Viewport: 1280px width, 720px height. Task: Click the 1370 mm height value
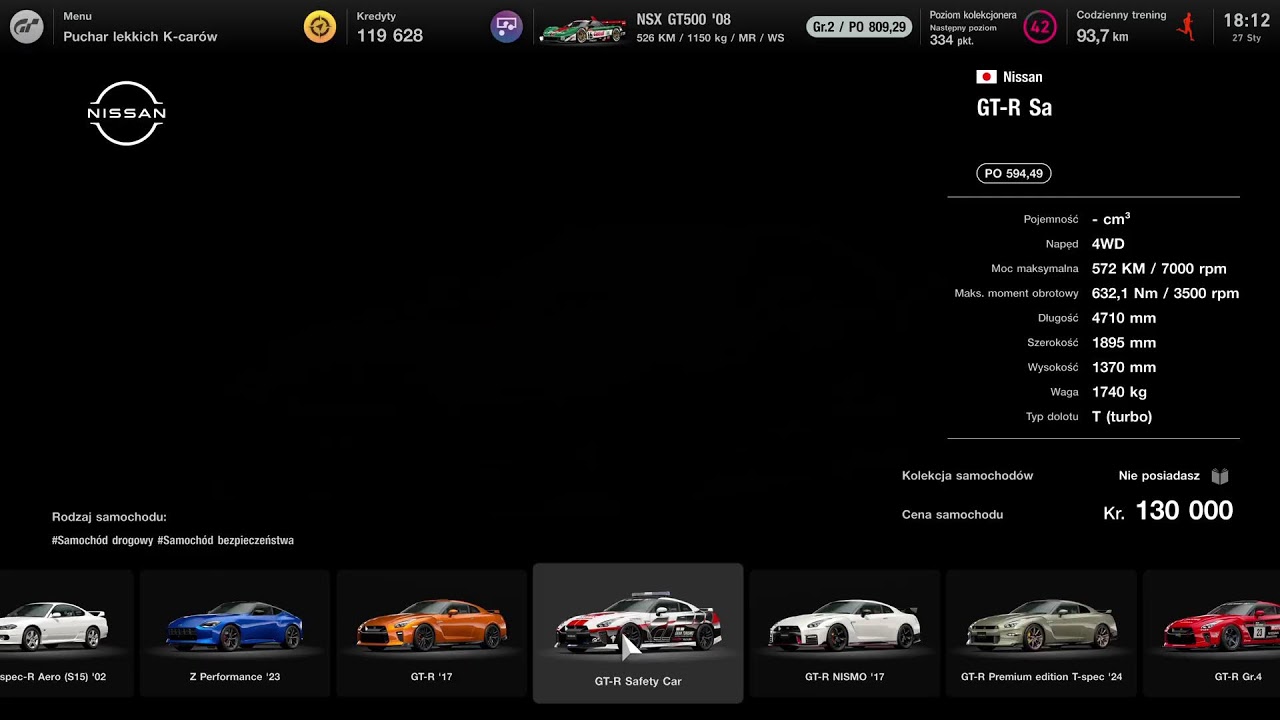(1124, 367)
